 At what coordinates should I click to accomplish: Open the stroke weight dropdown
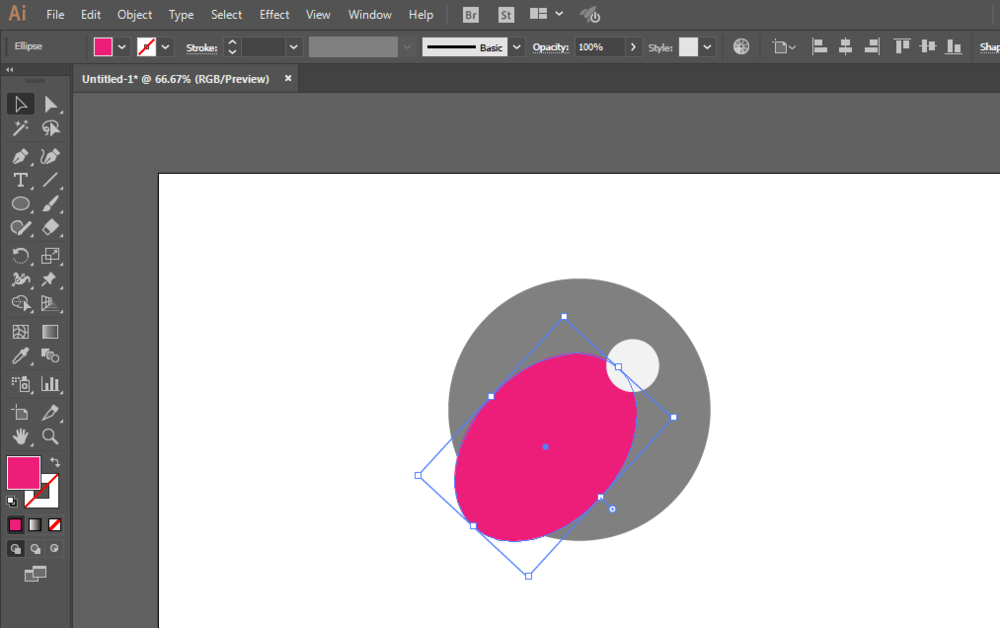pyautogui.click(x=293, y=47)
